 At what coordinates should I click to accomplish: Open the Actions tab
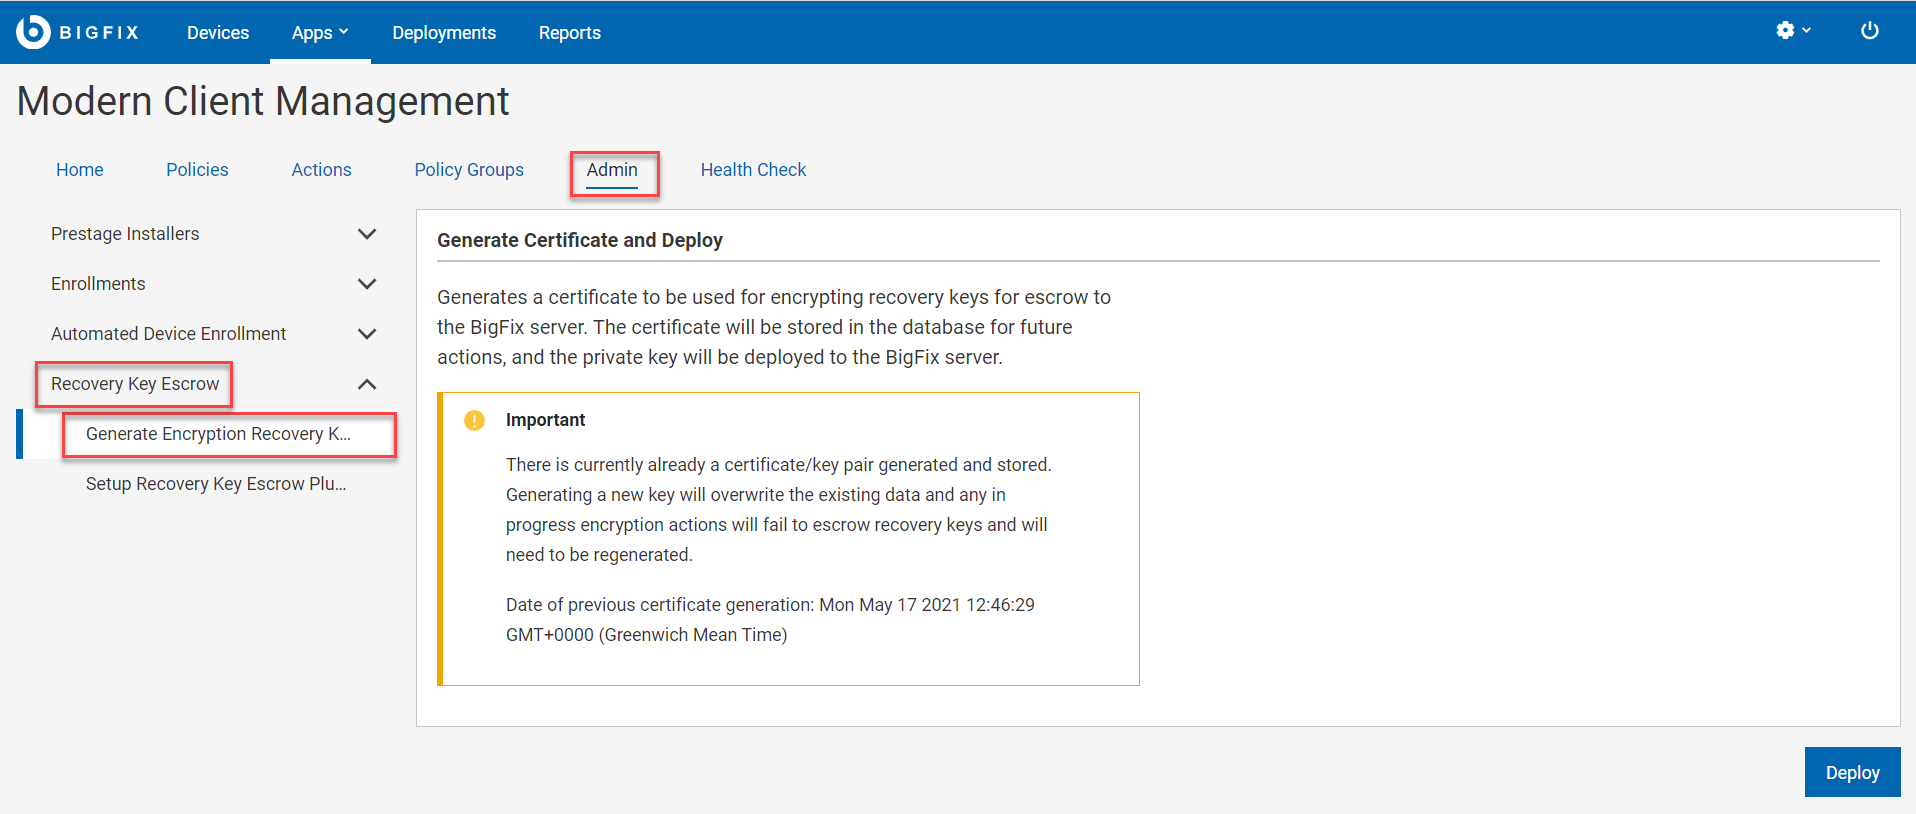[x=321, y=170]
